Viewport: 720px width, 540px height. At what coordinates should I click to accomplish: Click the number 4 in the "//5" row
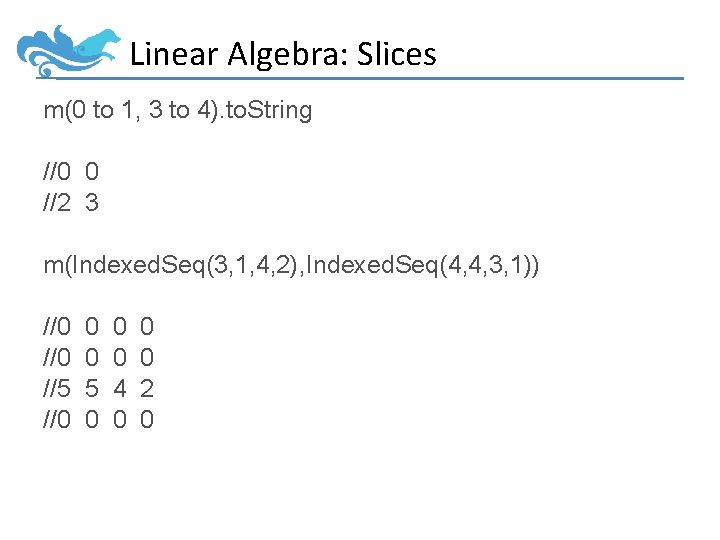click(119, 388)
